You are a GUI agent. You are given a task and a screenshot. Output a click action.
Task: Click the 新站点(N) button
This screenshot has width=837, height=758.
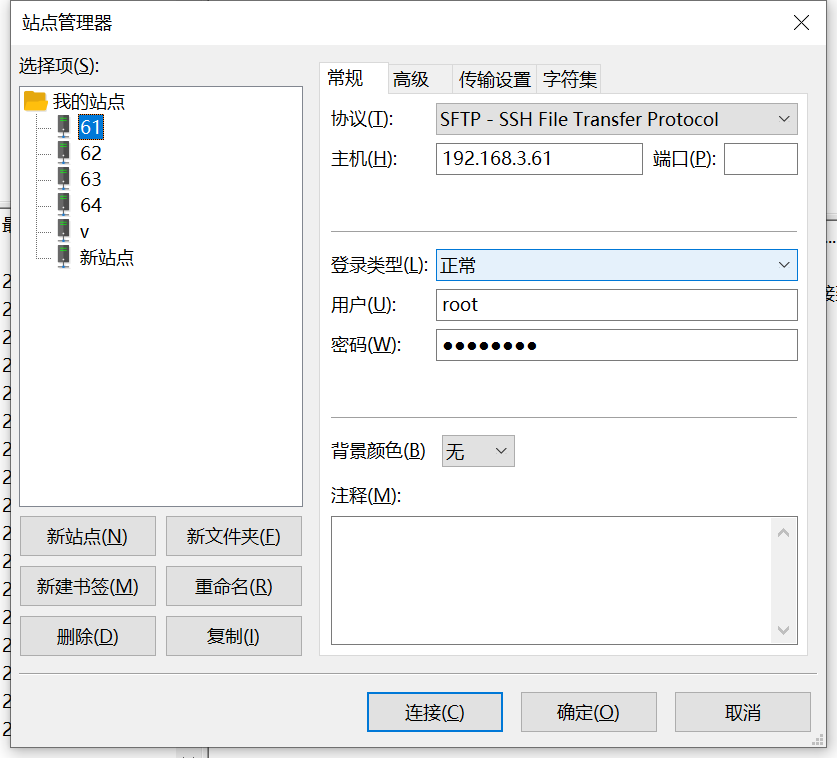click(x=88, y=536)
